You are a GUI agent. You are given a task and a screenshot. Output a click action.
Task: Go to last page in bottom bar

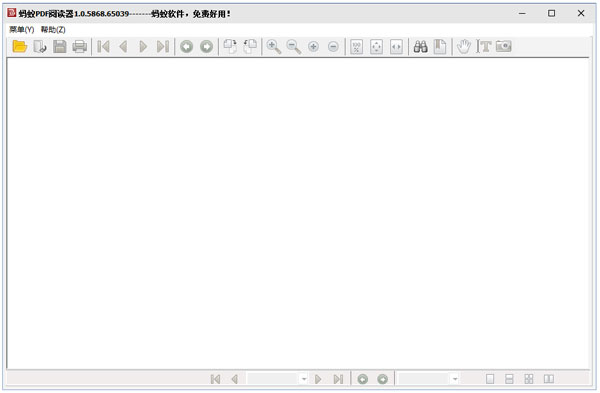pos(338,379)
